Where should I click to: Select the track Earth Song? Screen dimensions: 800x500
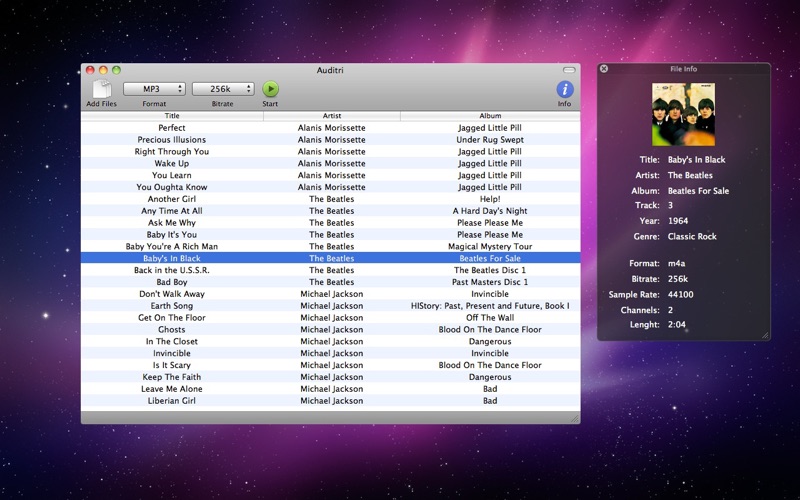coord(331,306)
